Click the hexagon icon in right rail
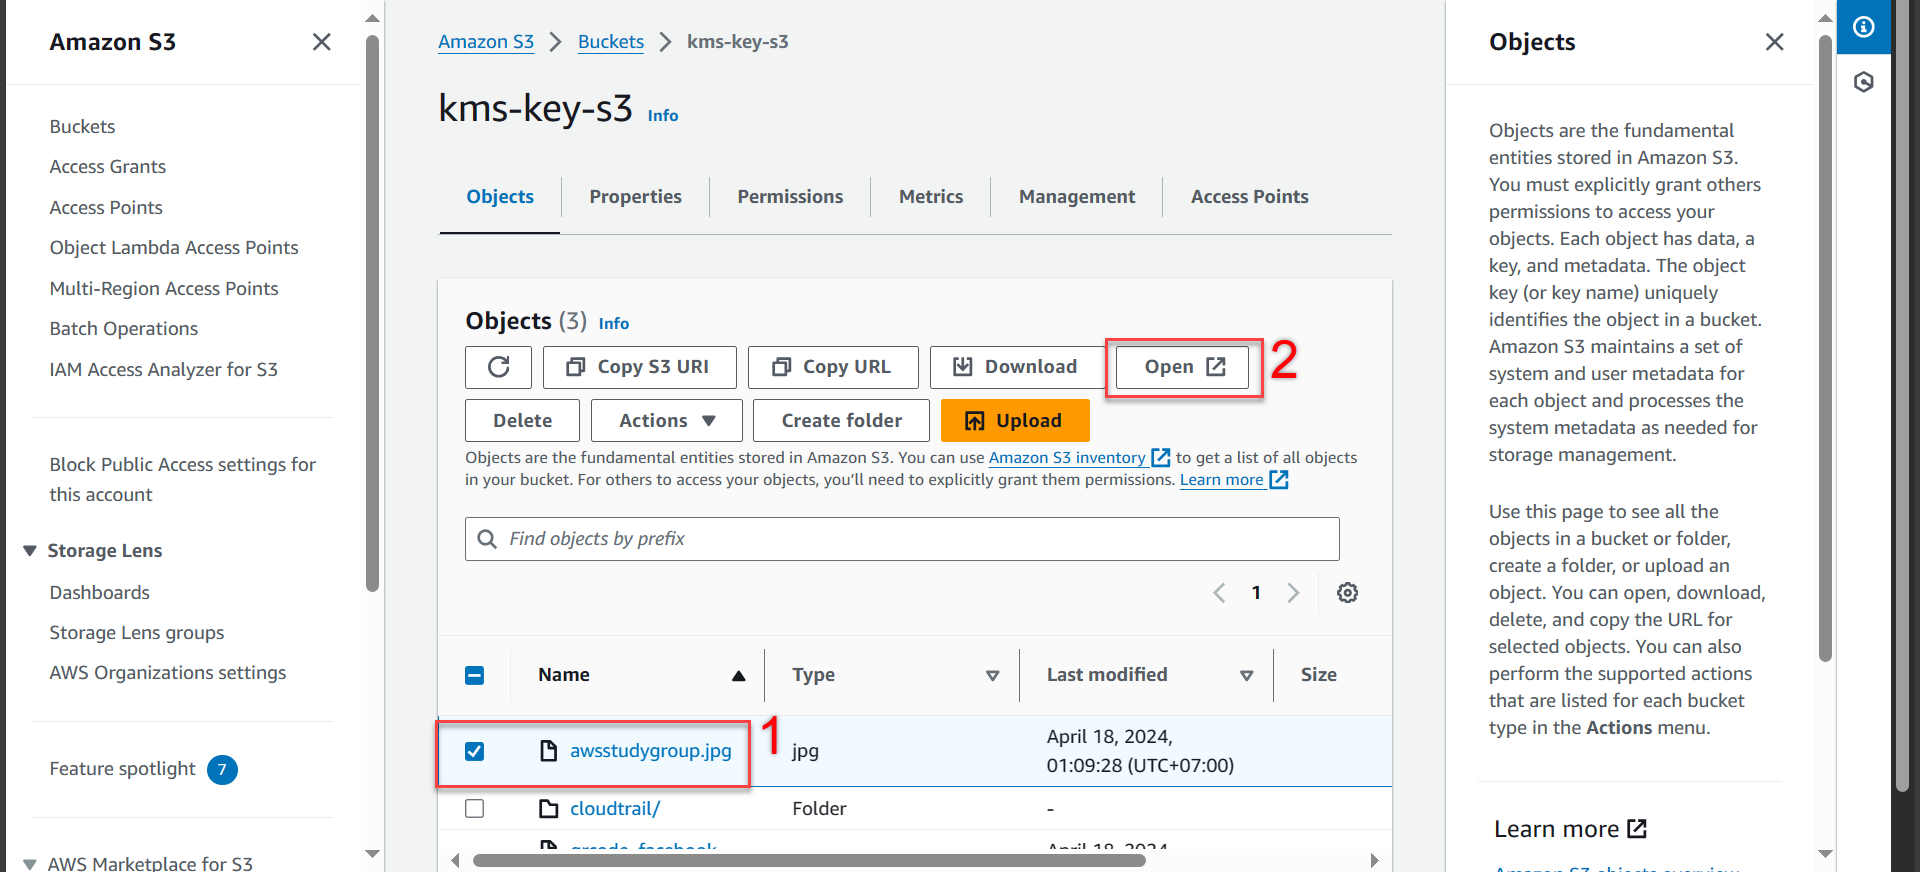The height and width of the screenshot is (872, 1920). (1864, 82)
